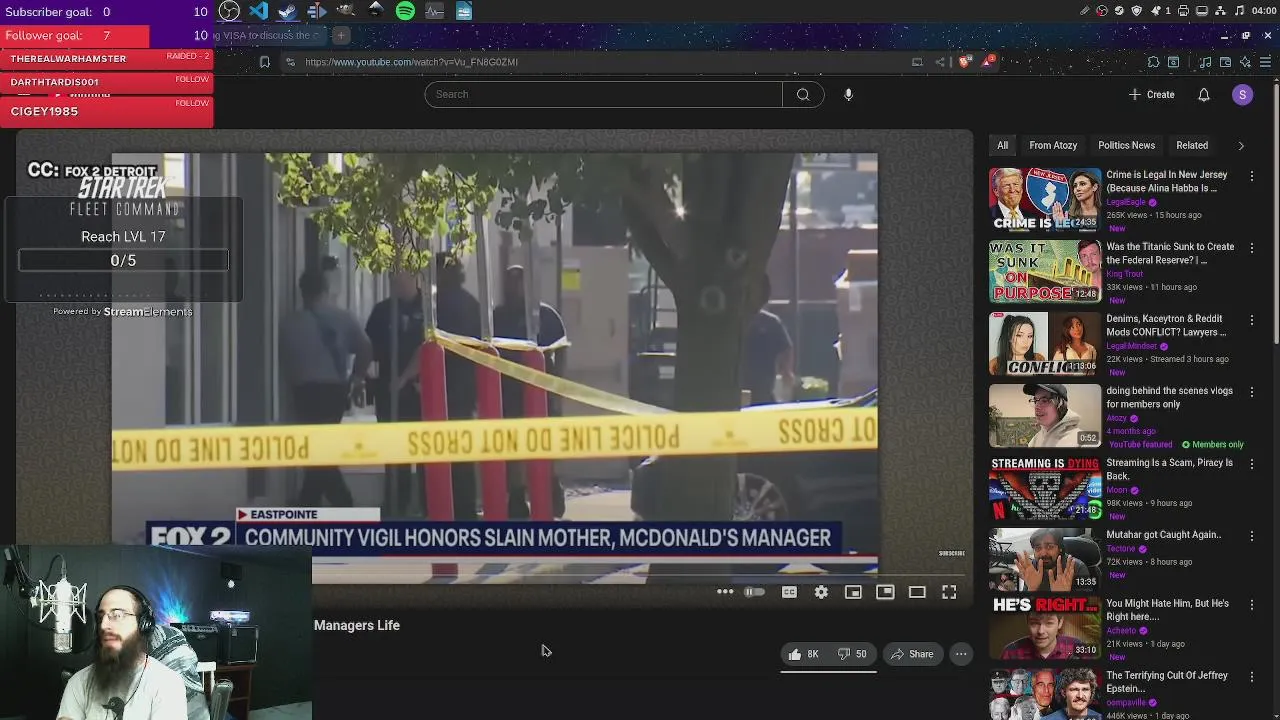Open the volume tray icon
The image size is (1280, 720).
pyautogui.click(x=1240, y=11)
